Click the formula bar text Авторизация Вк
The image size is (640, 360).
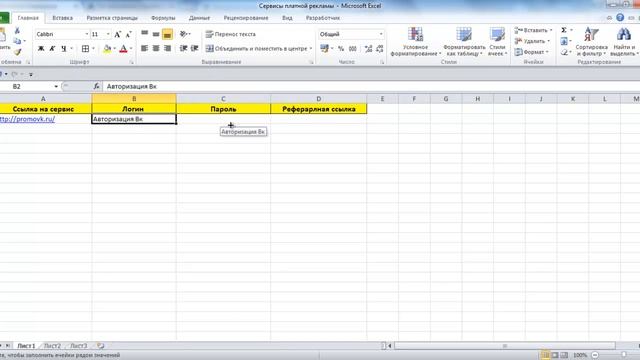click(x=131, y=87)
